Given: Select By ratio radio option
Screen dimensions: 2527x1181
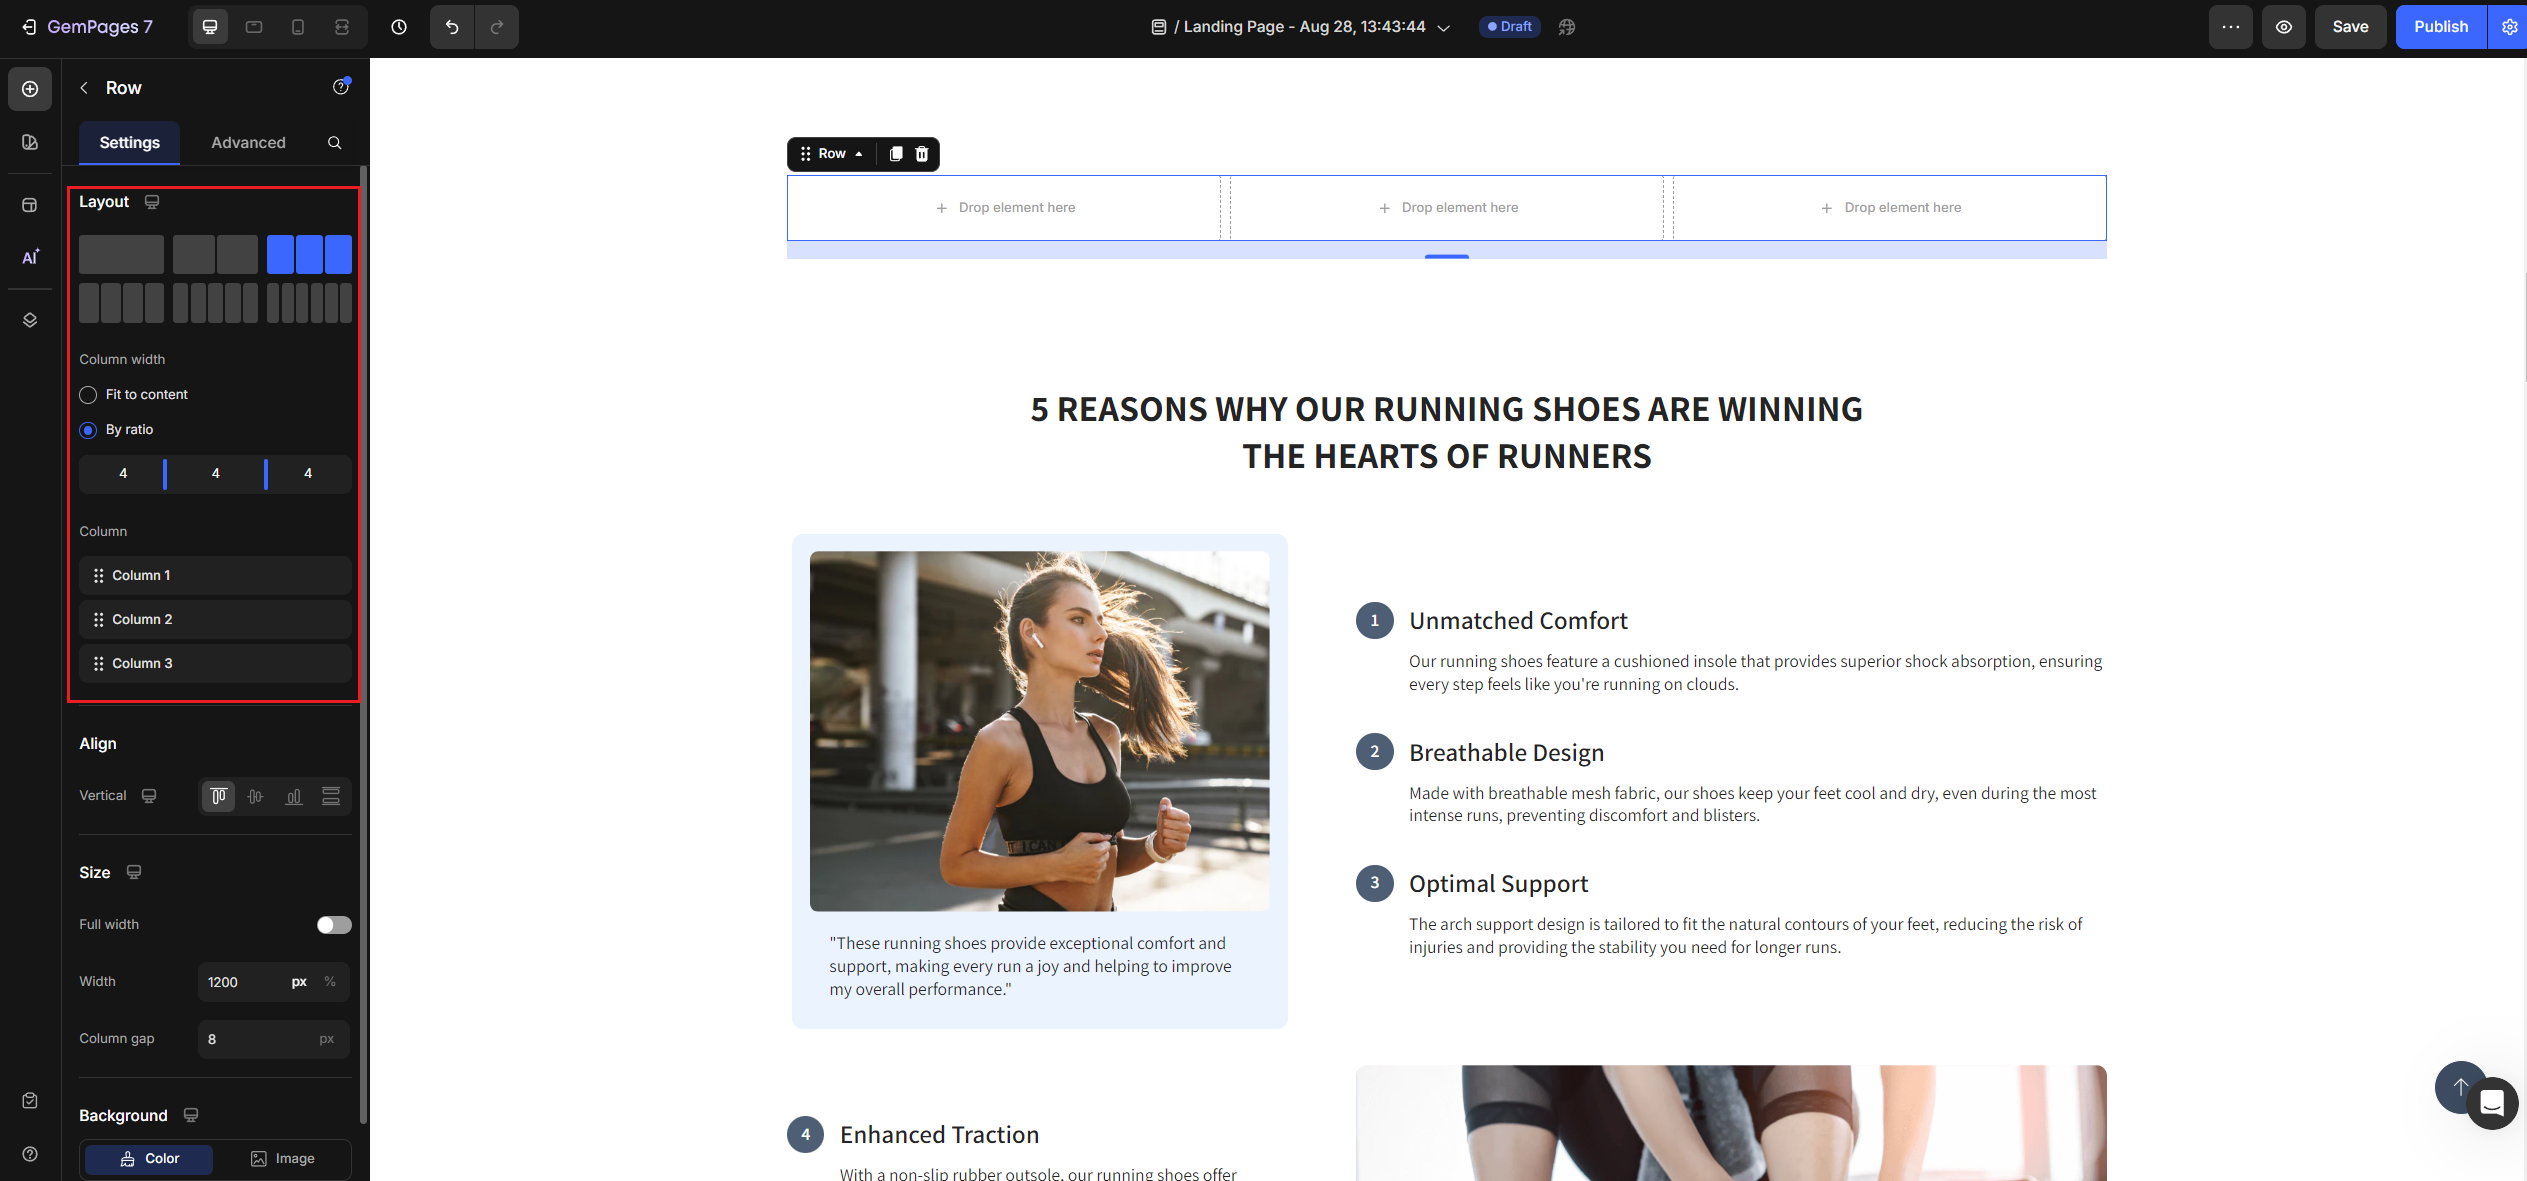Looking at the screenshot, I should 88,430.
